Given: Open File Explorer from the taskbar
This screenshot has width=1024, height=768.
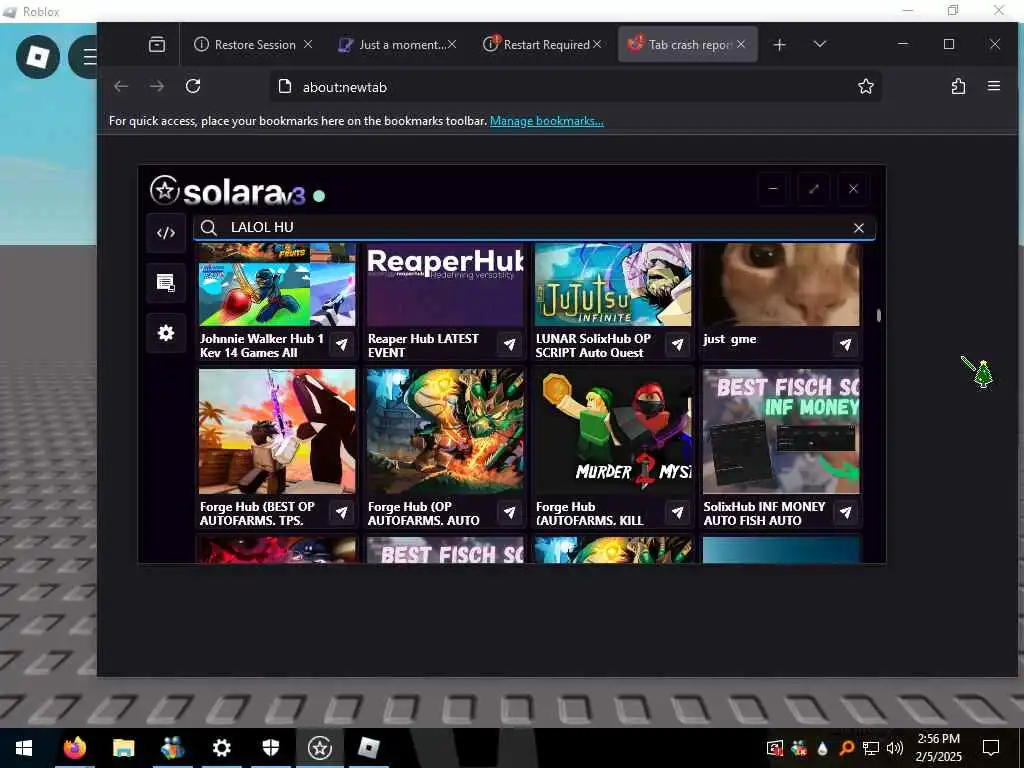Looking at the screenshot, I should point(123,748).
